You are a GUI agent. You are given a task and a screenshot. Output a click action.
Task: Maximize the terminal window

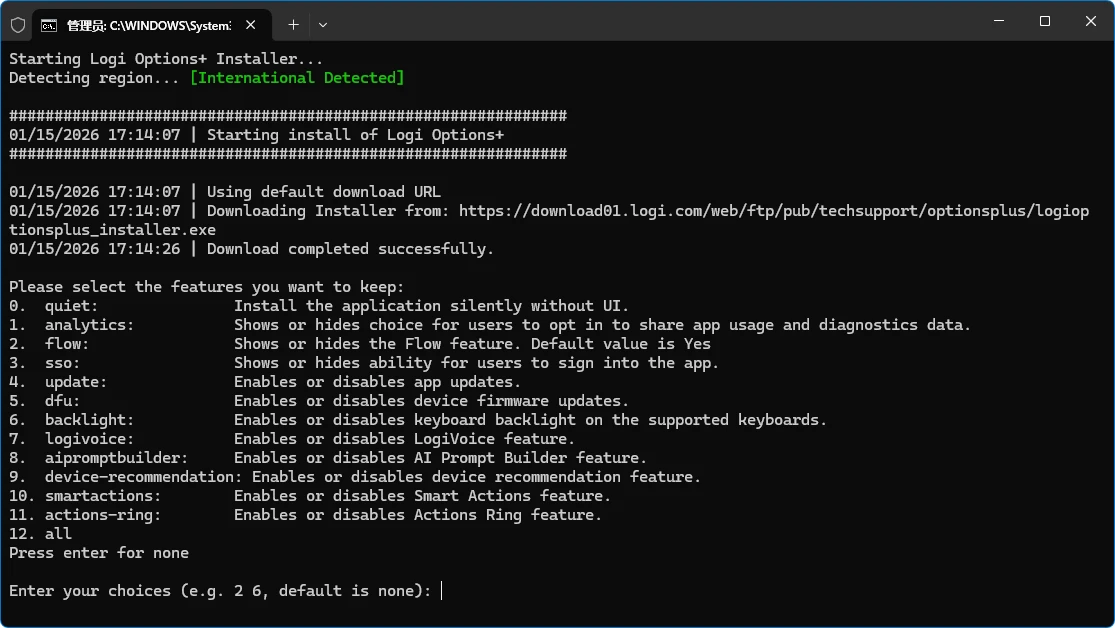tap(1044, 21)
